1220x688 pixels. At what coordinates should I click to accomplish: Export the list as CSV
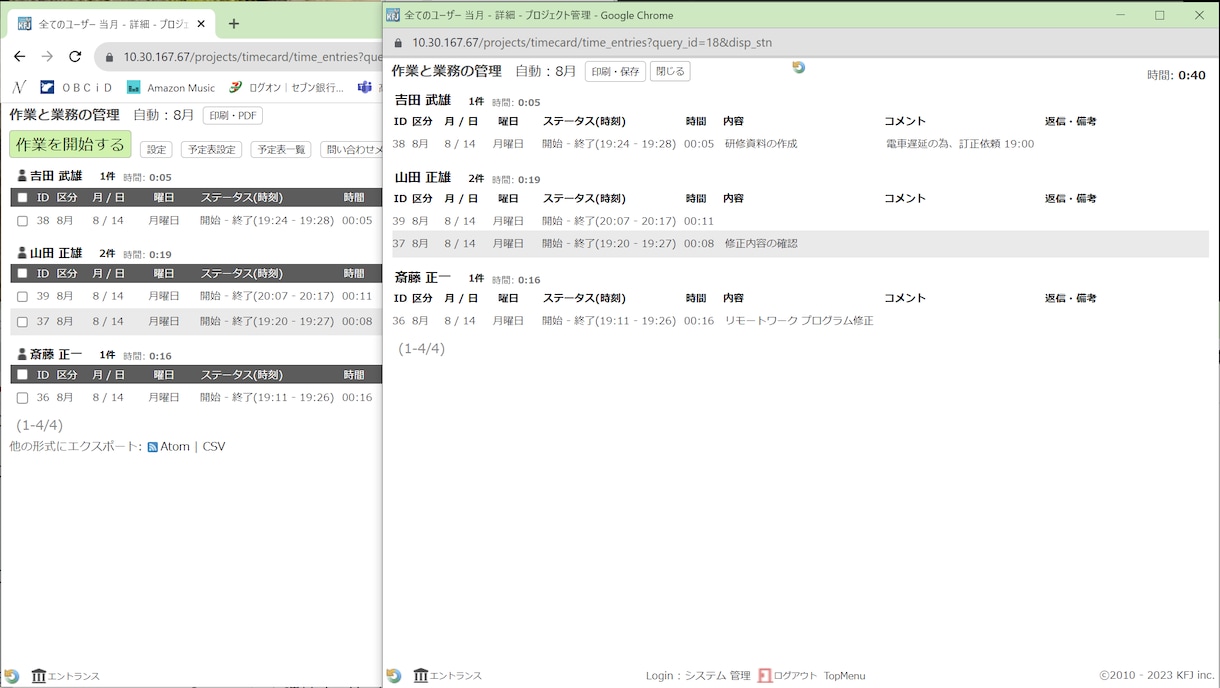[x=214, y=447]
